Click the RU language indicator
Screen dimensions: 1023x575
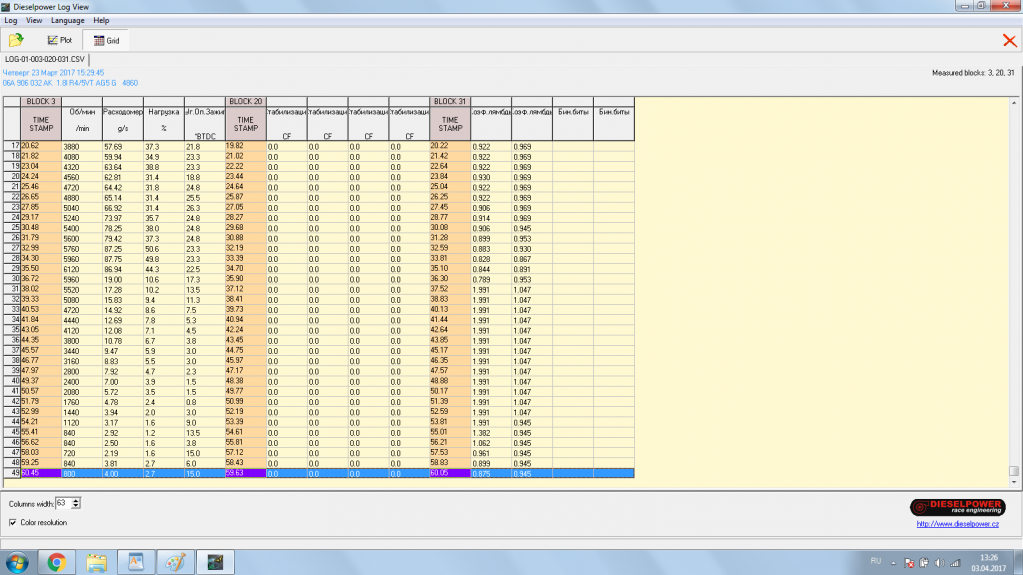pos(875,562)
